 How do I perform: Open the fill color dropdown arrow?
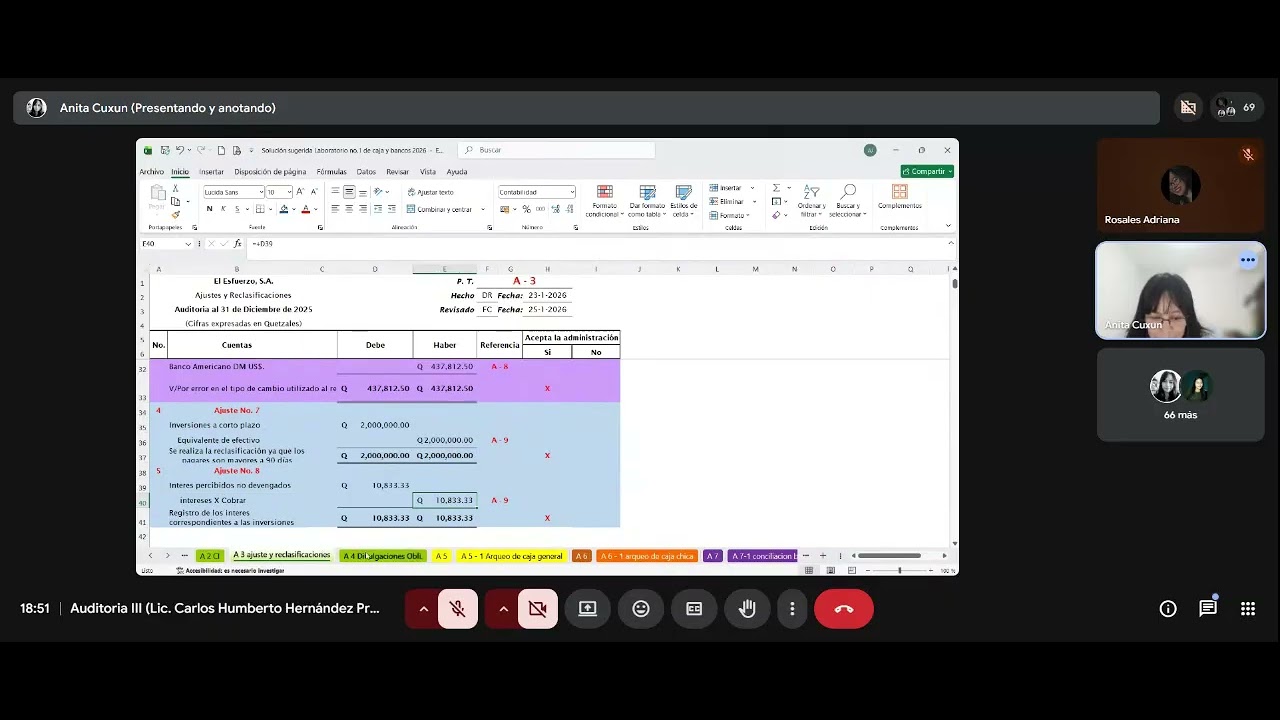click(x=293, y=209)
